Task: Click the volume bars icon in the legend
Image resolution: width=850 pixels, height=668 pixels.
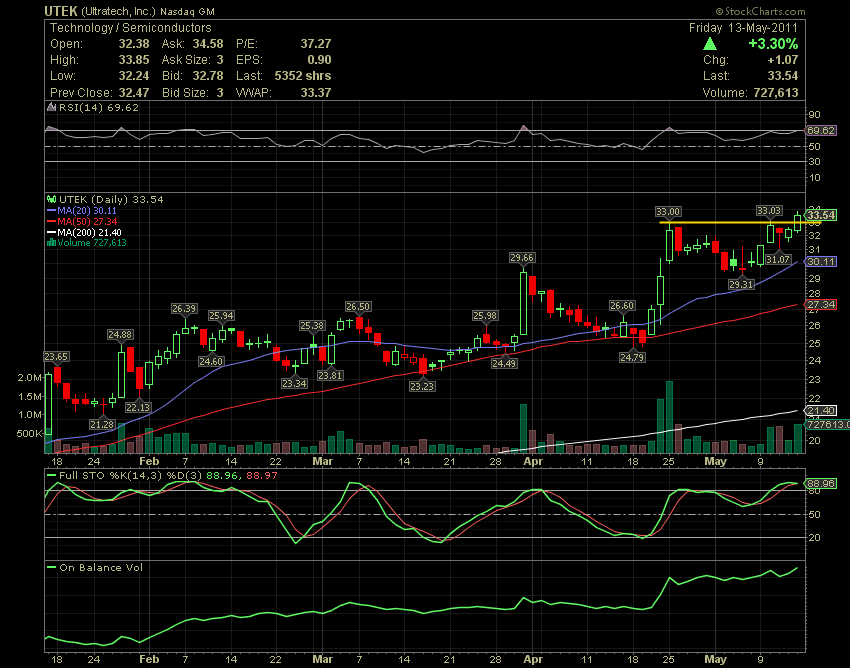Action: [x=51, y=243]
